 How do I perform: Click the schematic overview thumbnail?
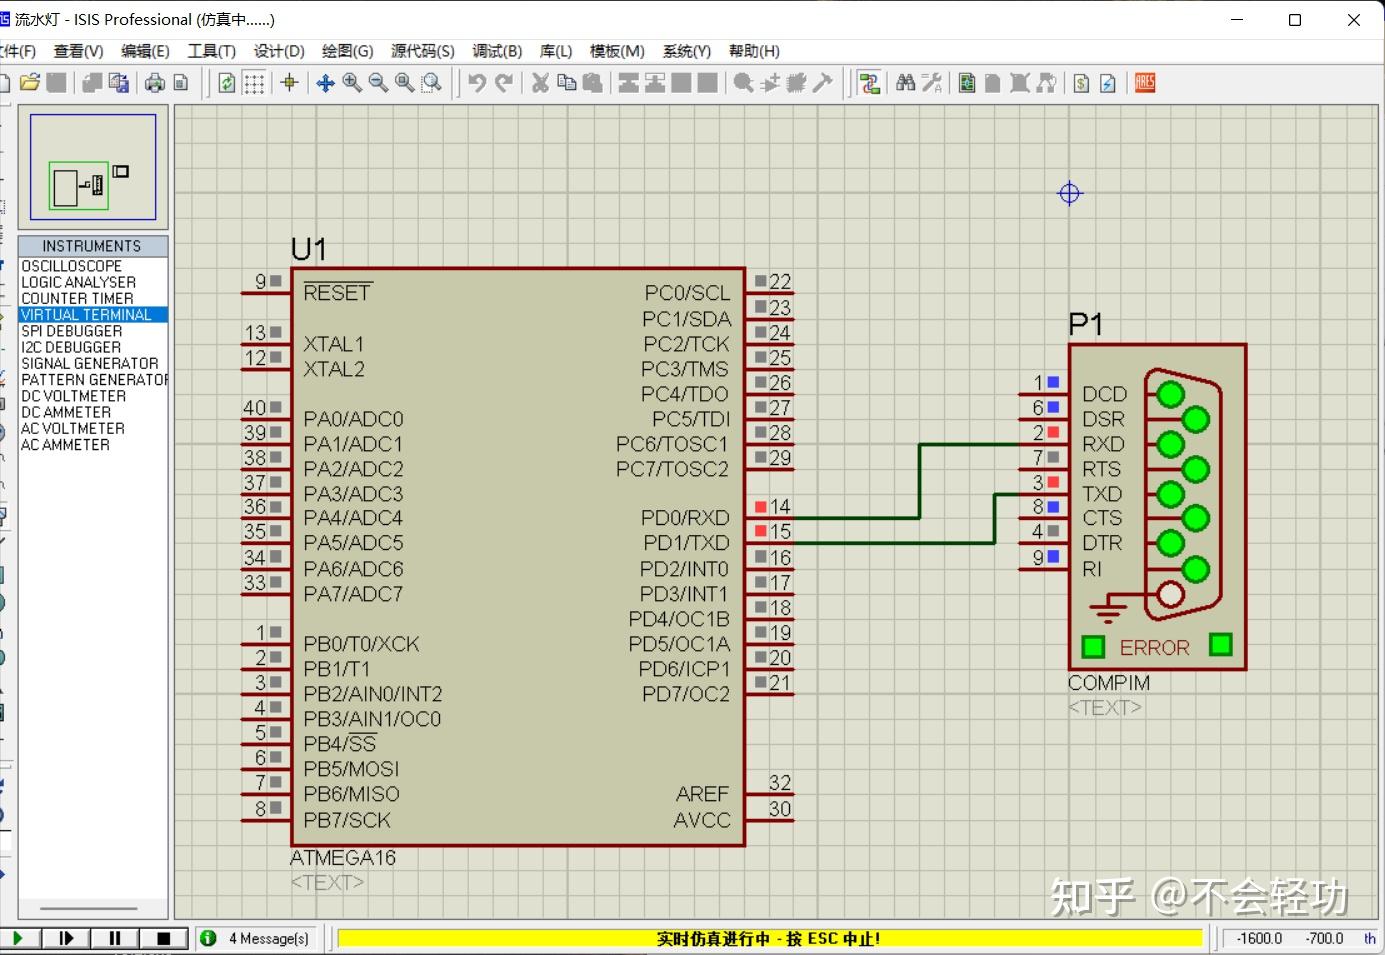[93, 166]
